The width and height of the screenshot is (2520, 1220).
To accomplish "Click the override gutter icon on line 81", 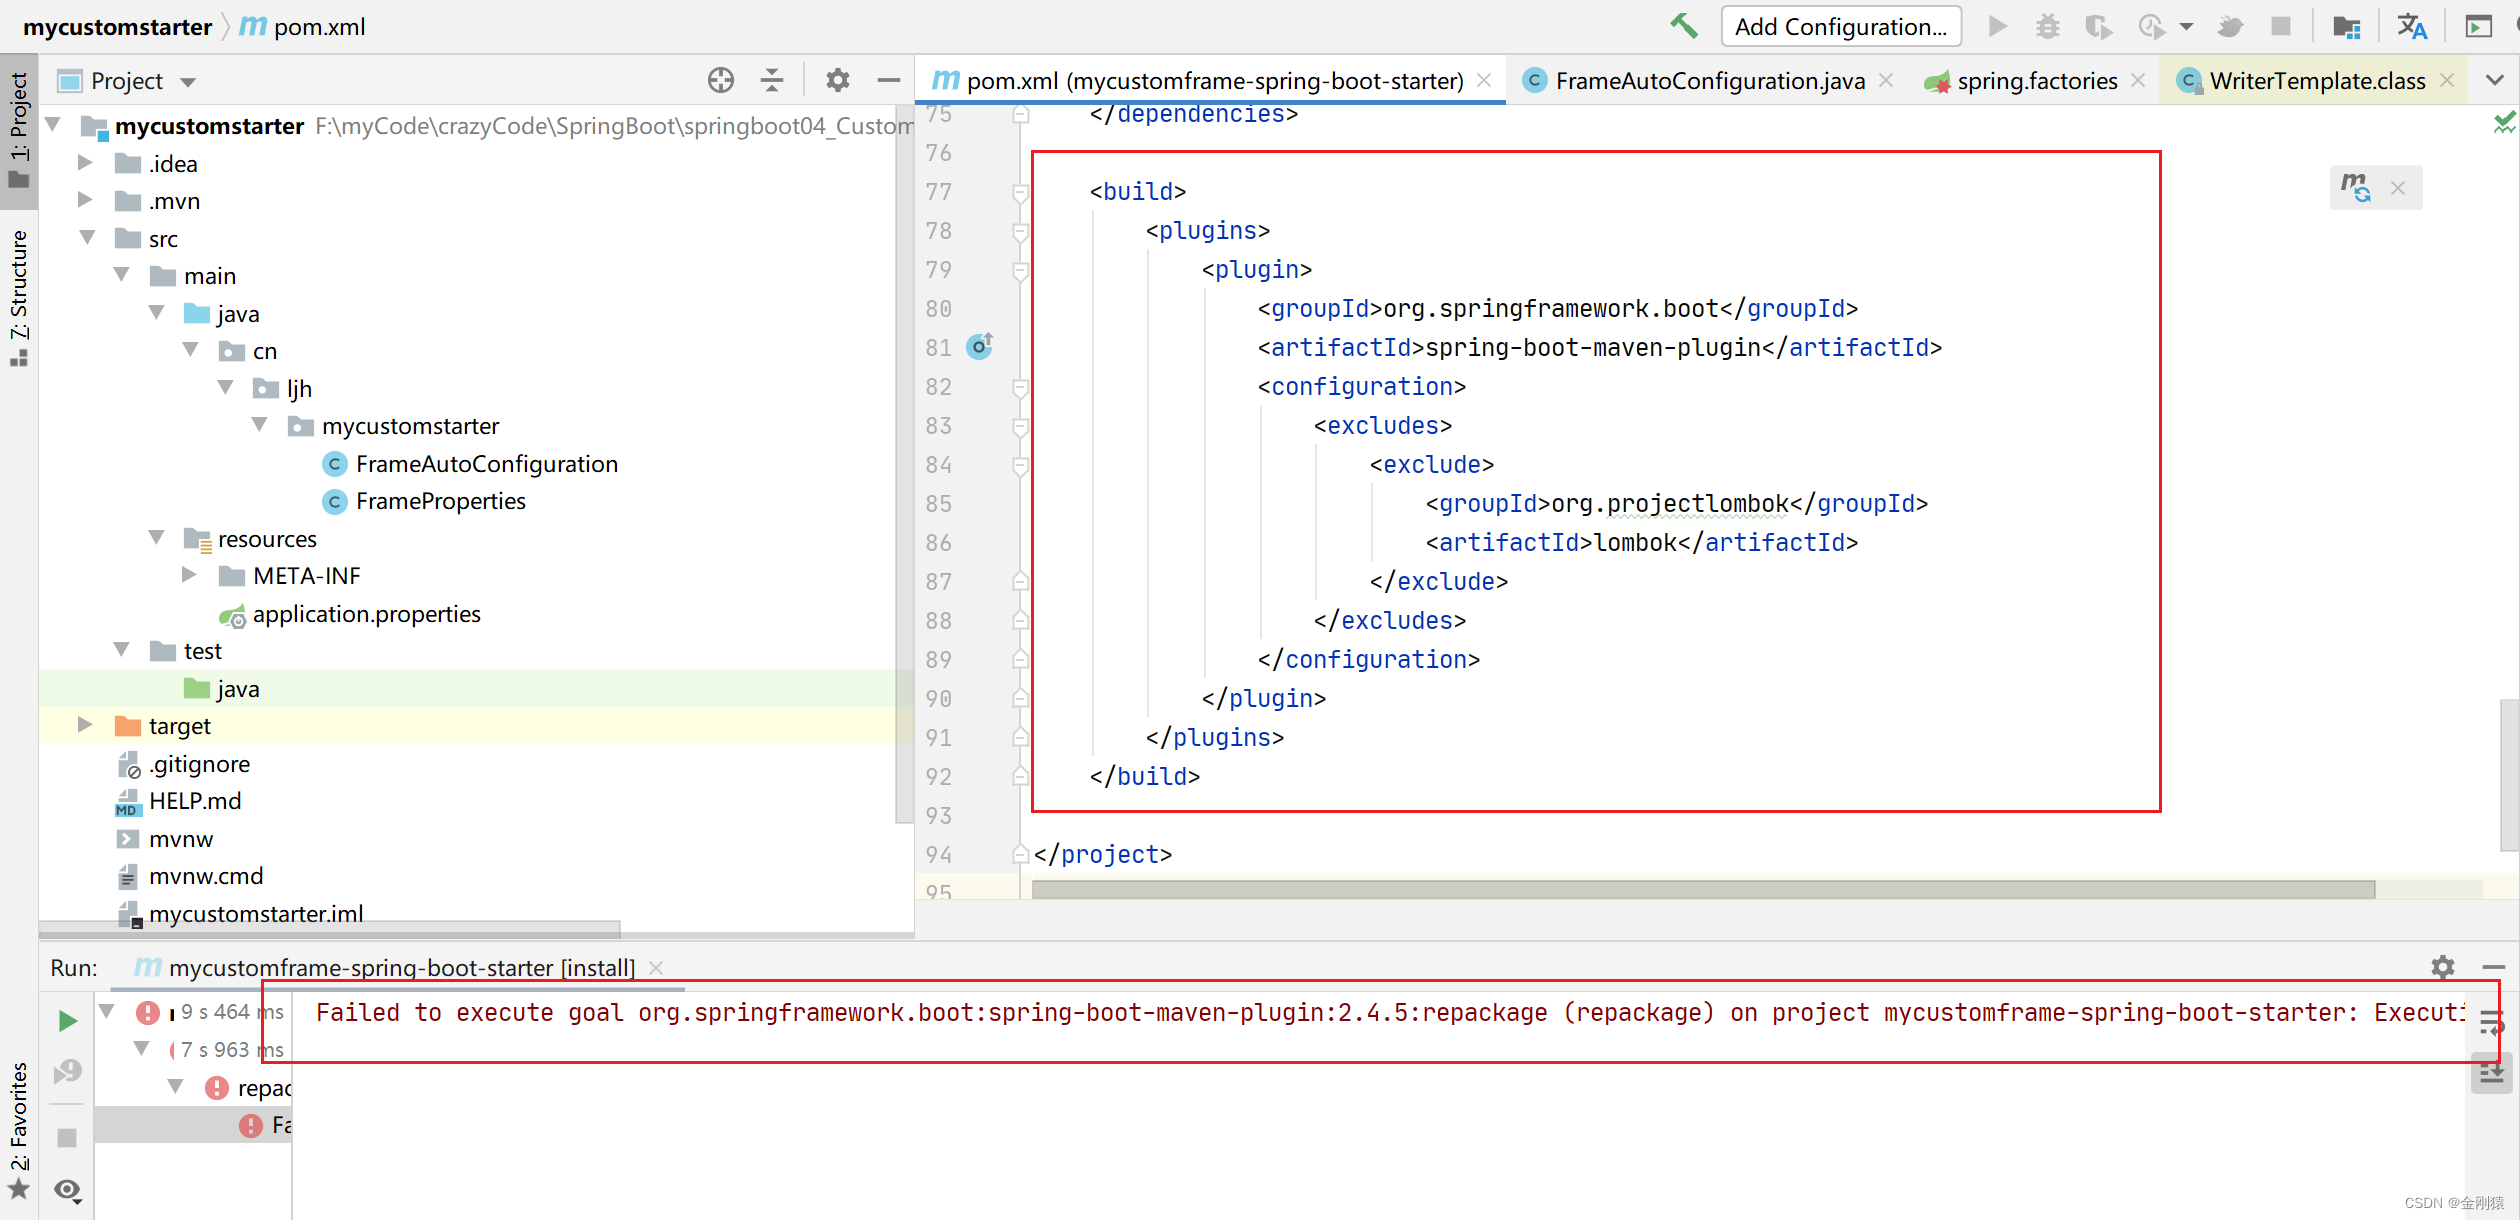I will (x=980, y=346).
